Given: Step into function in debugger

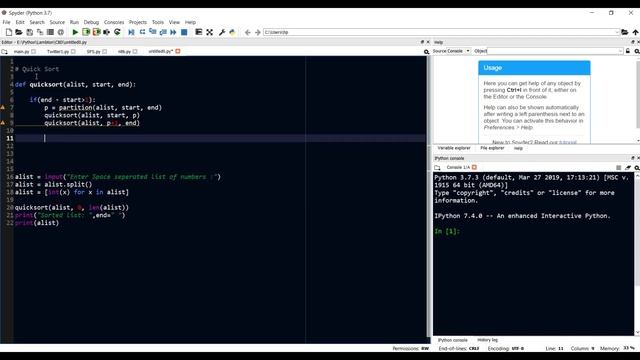Looking at the screenshot, I should [x=153, y=32].
